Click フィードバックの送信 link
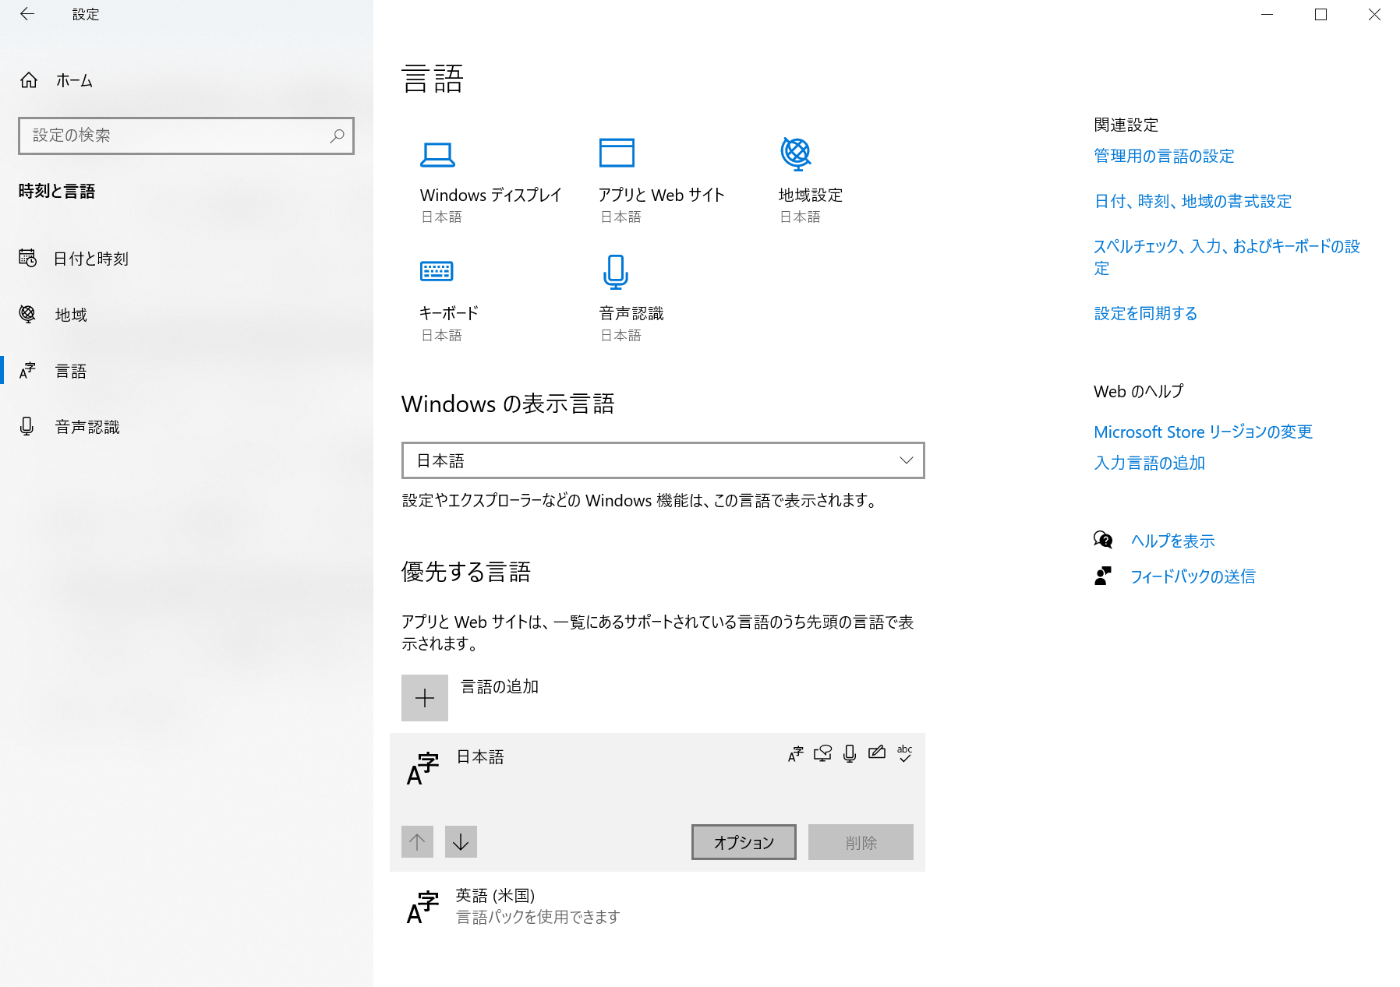 pyautogui.click(x=1193, y=576)
